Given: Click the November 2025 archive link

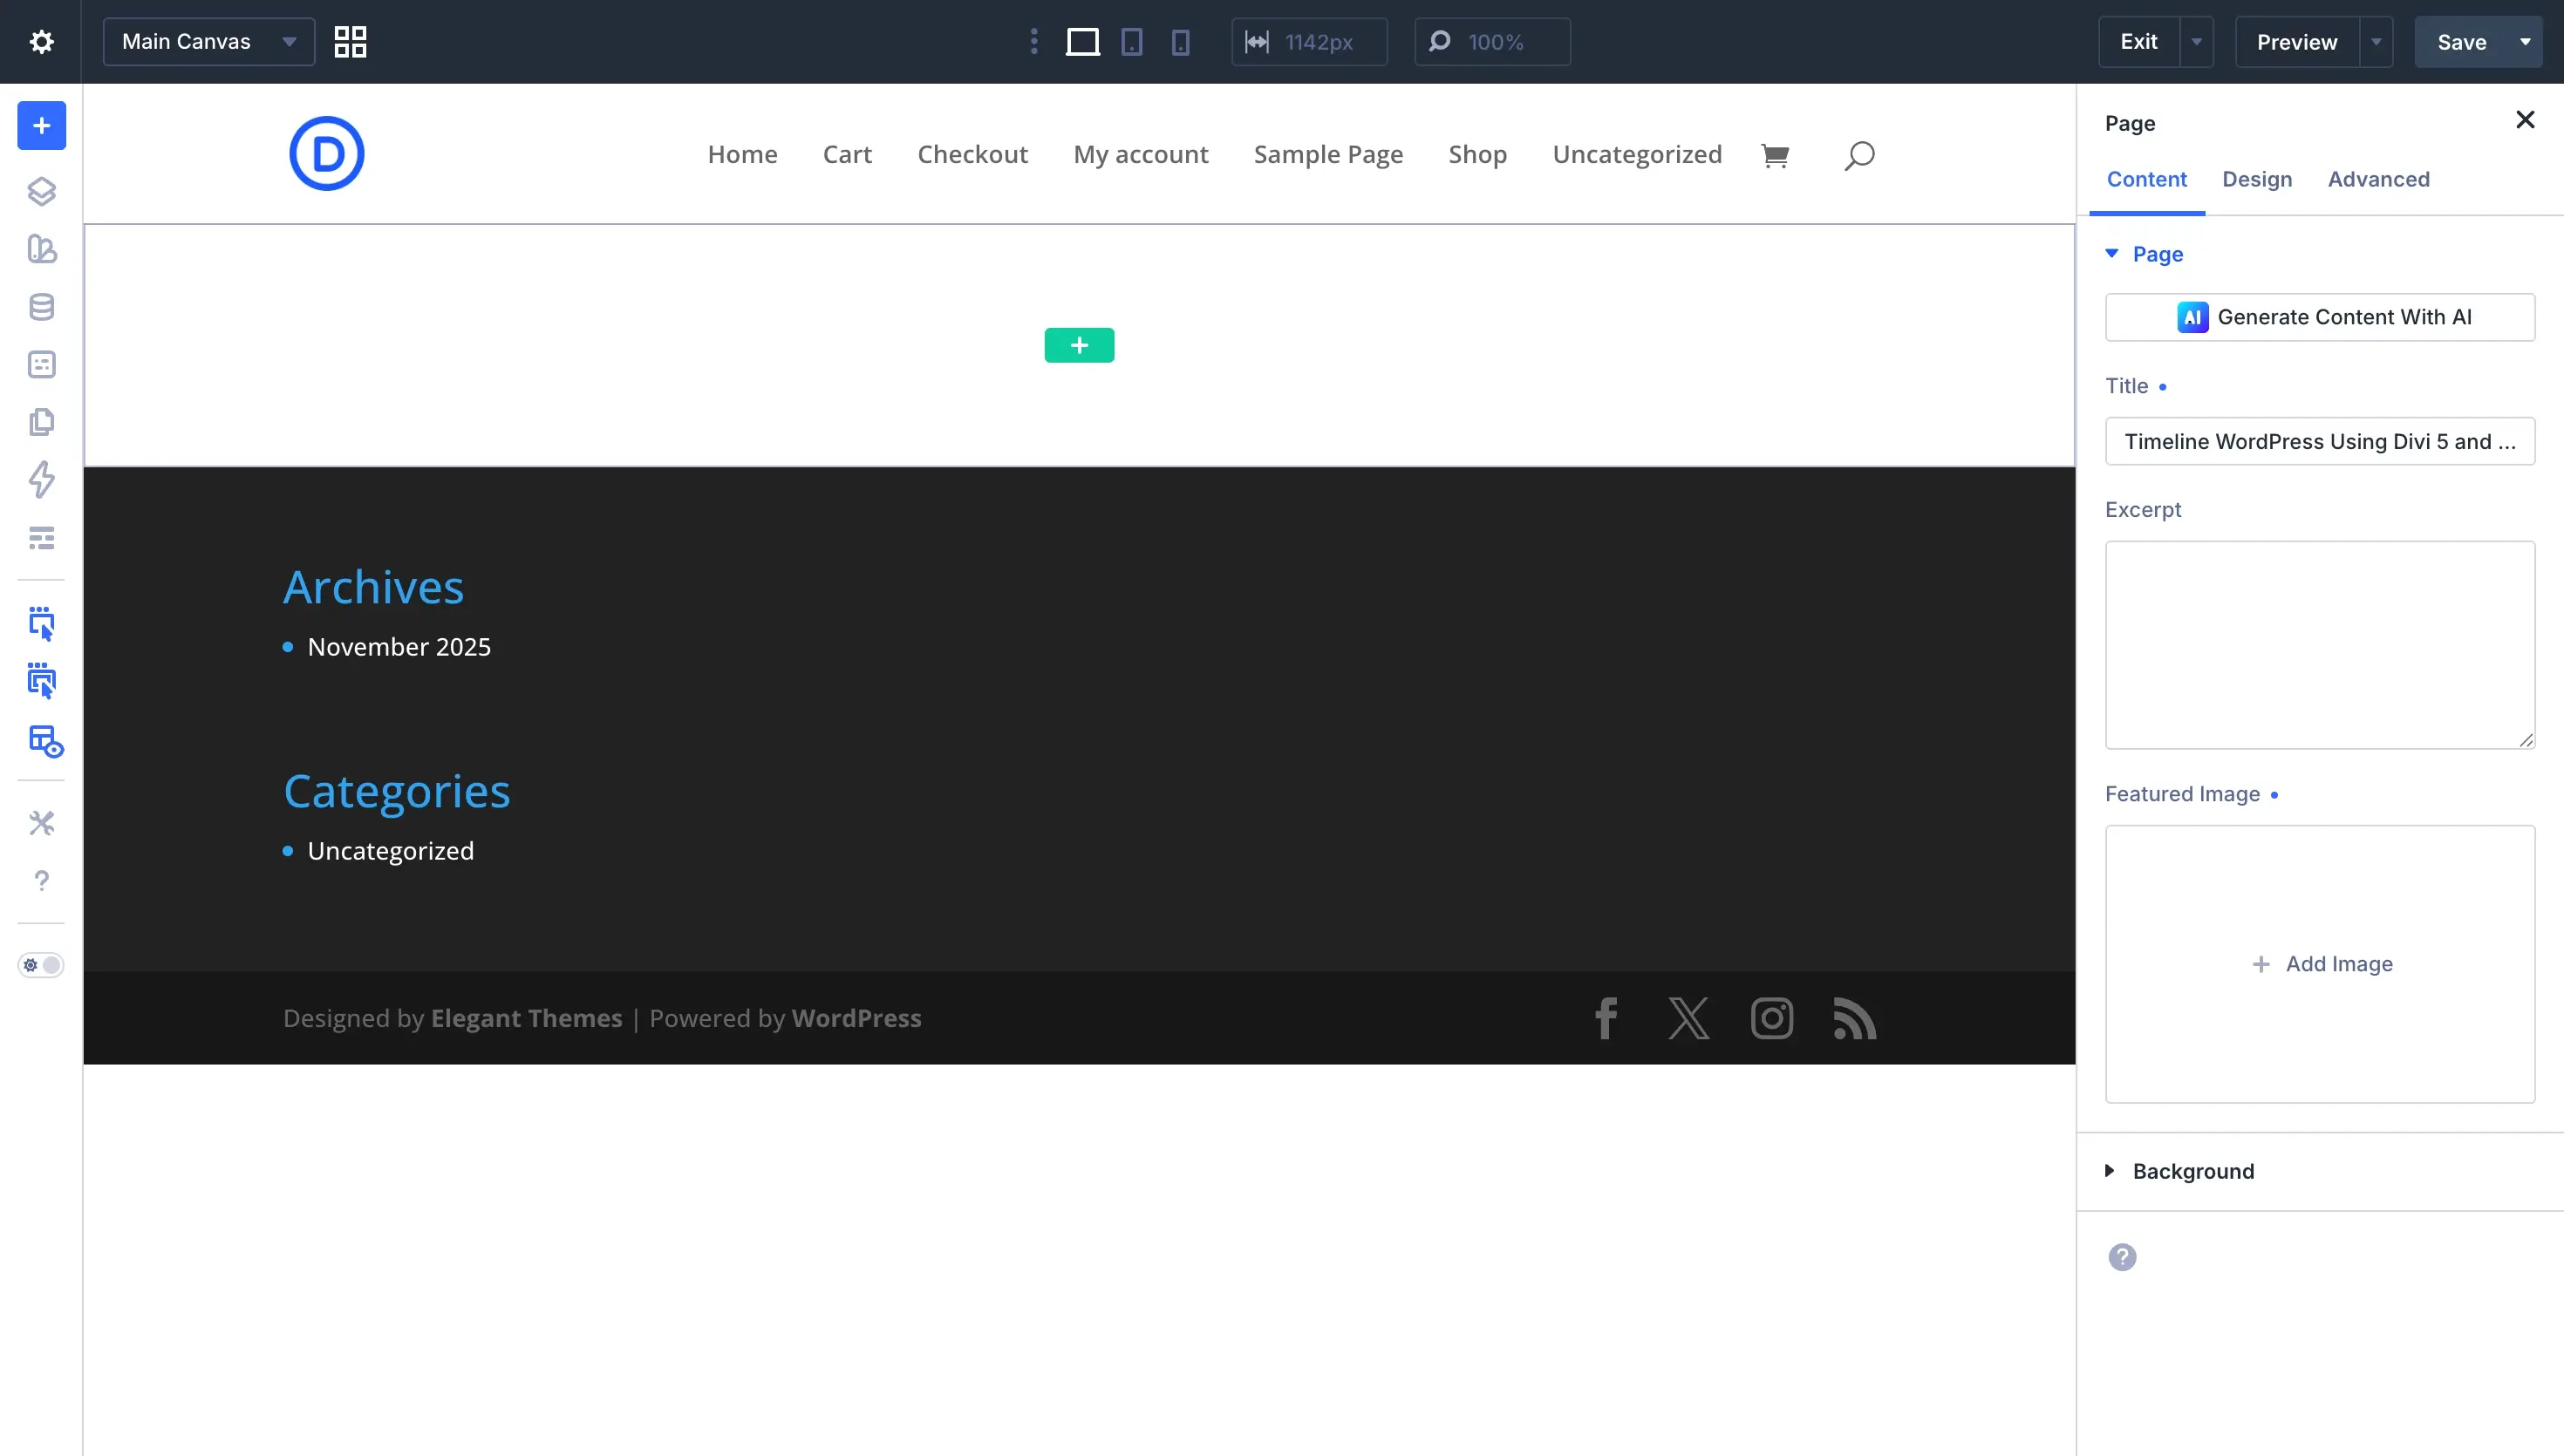Looking at the screenshot, I should (399, 647).
